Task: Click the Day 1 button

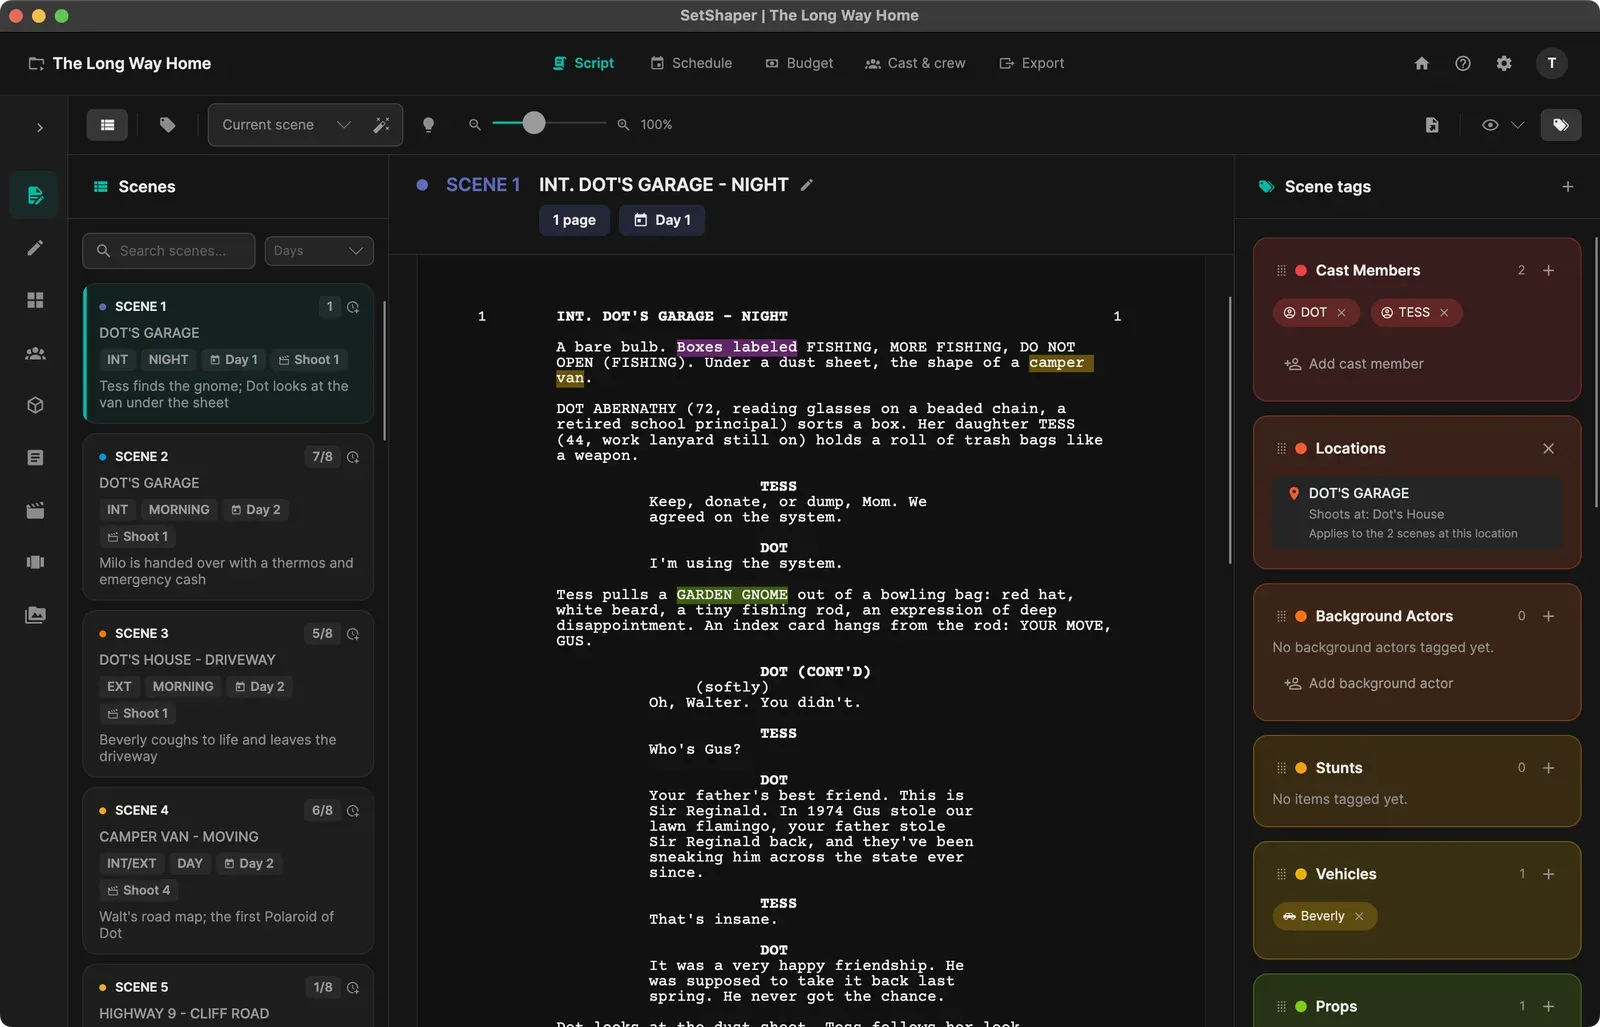Action: click(662, 220)
